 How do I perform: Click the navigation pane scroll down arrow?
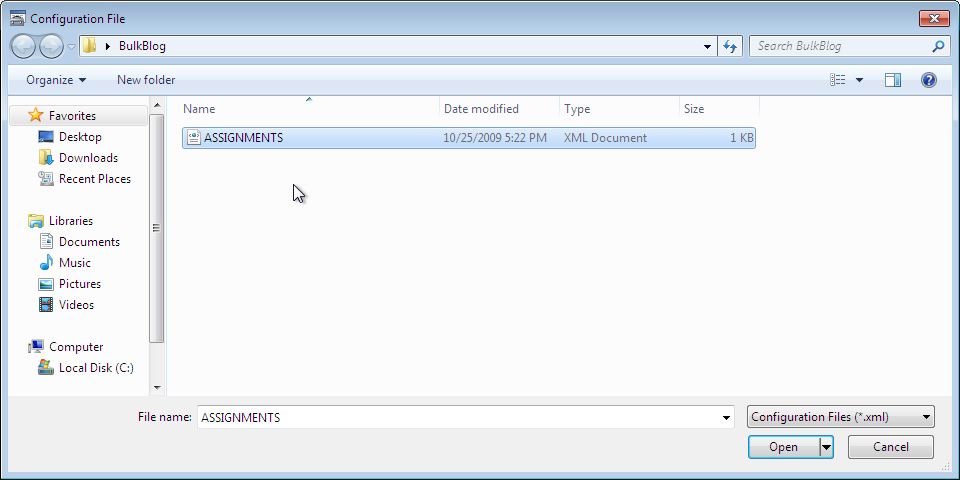click(157, 387)
